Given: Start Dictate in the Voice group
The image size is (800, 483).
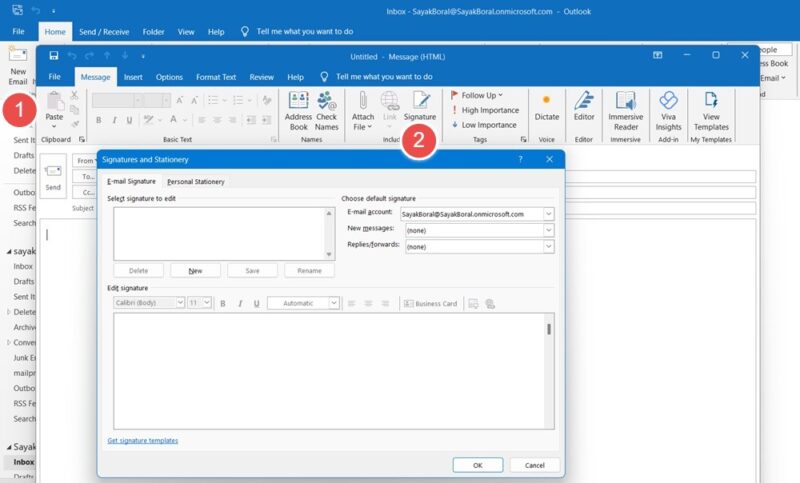Looking at the screenshot, I should [546, 106].
